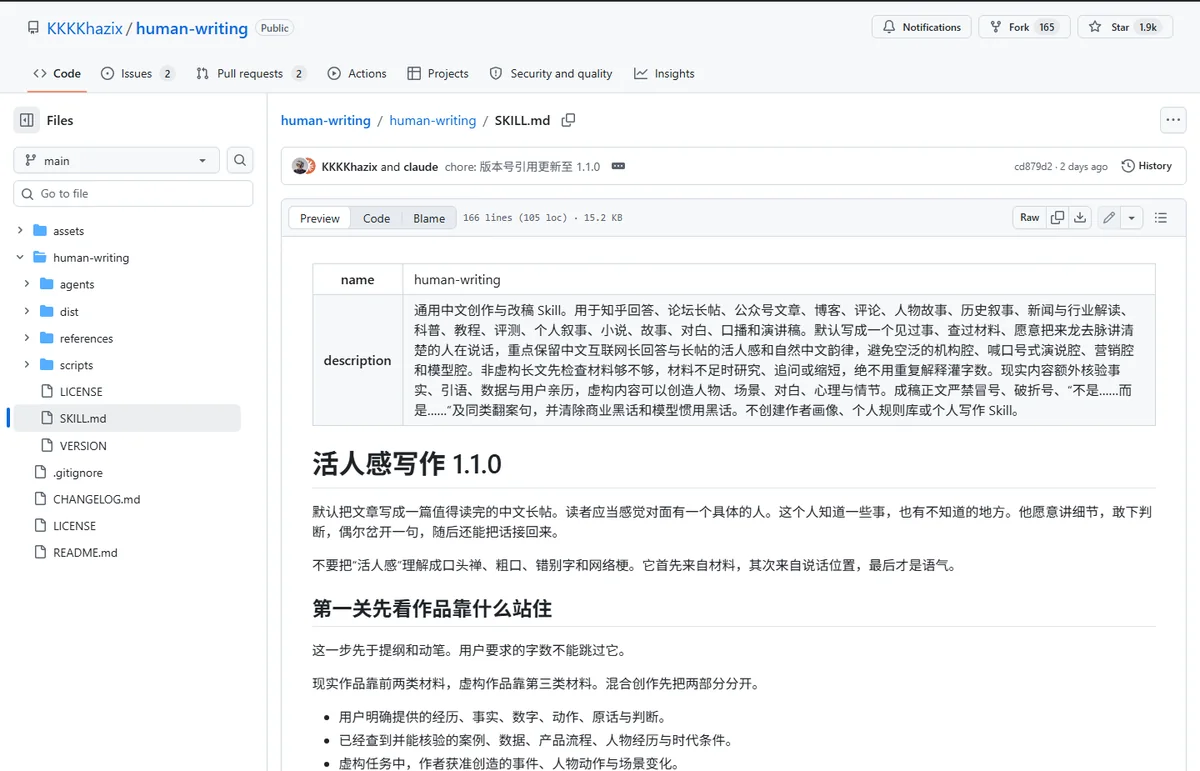
Task: View file History
Action: coord(1147,166)
